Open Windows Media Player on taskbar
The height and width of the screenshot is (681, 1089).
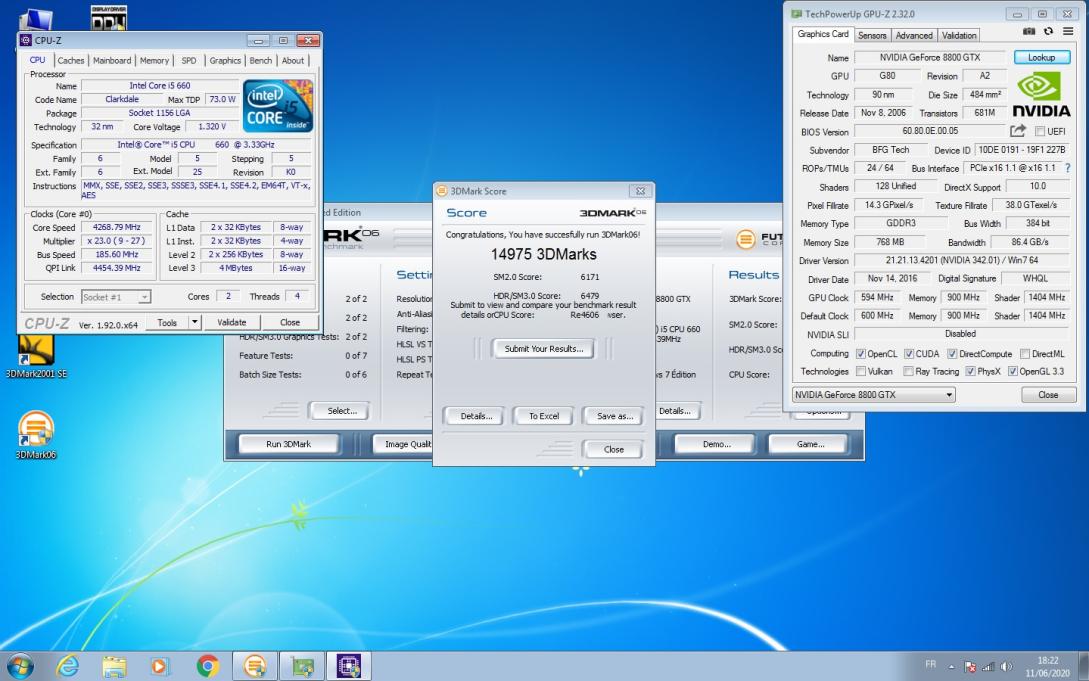(159, 666)
